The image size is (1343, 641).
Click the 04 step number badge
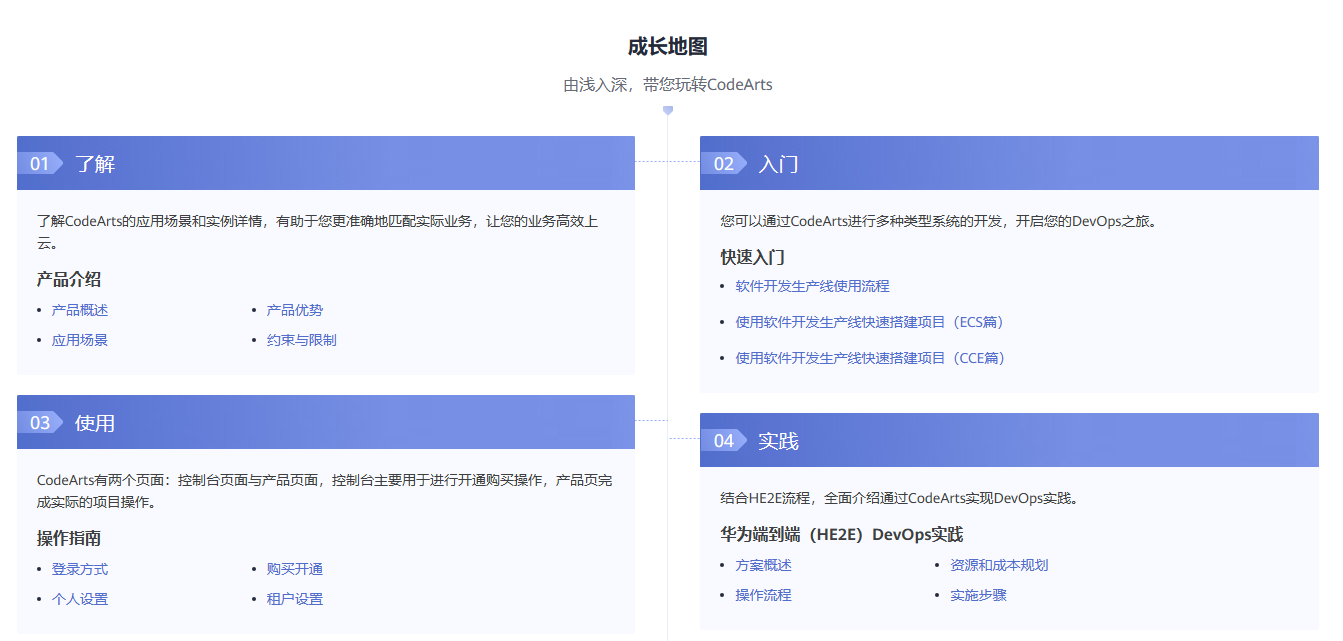(724, 440)
